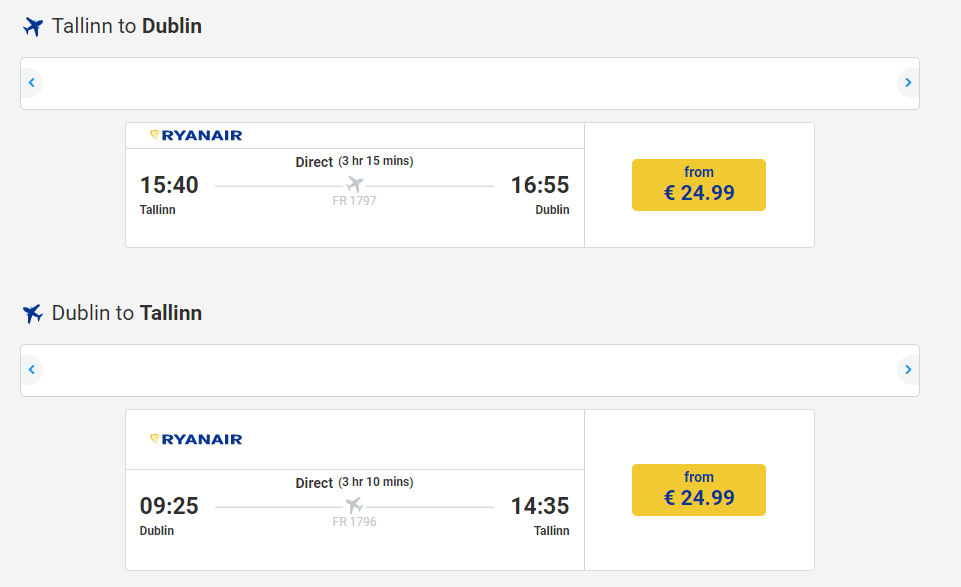Screen dimensions: 961x587
Task: Click the landing plane icon beside Dublin to Tallinn
Action: pos(33,314)
